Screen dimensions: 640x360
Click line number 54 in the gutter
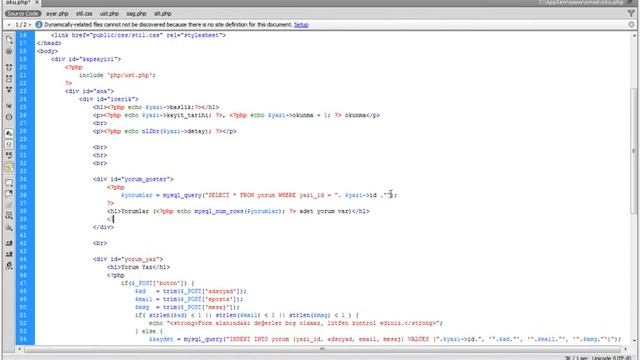coord(23,339)
